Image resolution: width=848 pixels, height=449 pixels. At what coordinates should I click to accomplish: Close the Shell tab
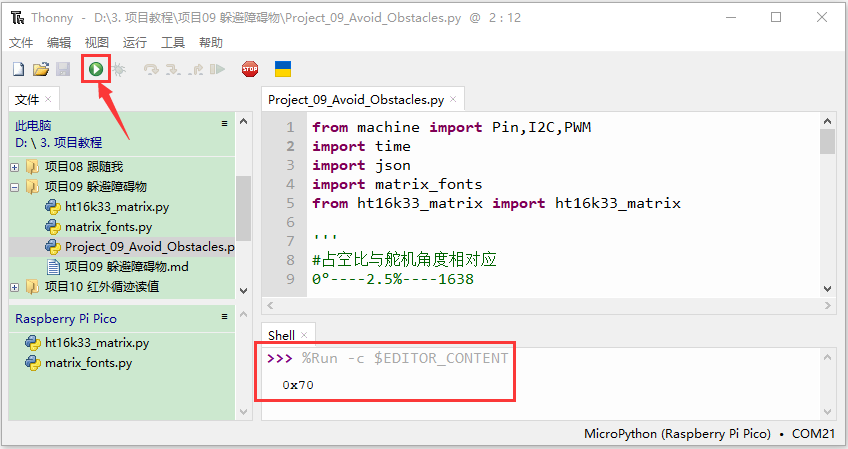[x=304, y=335]
